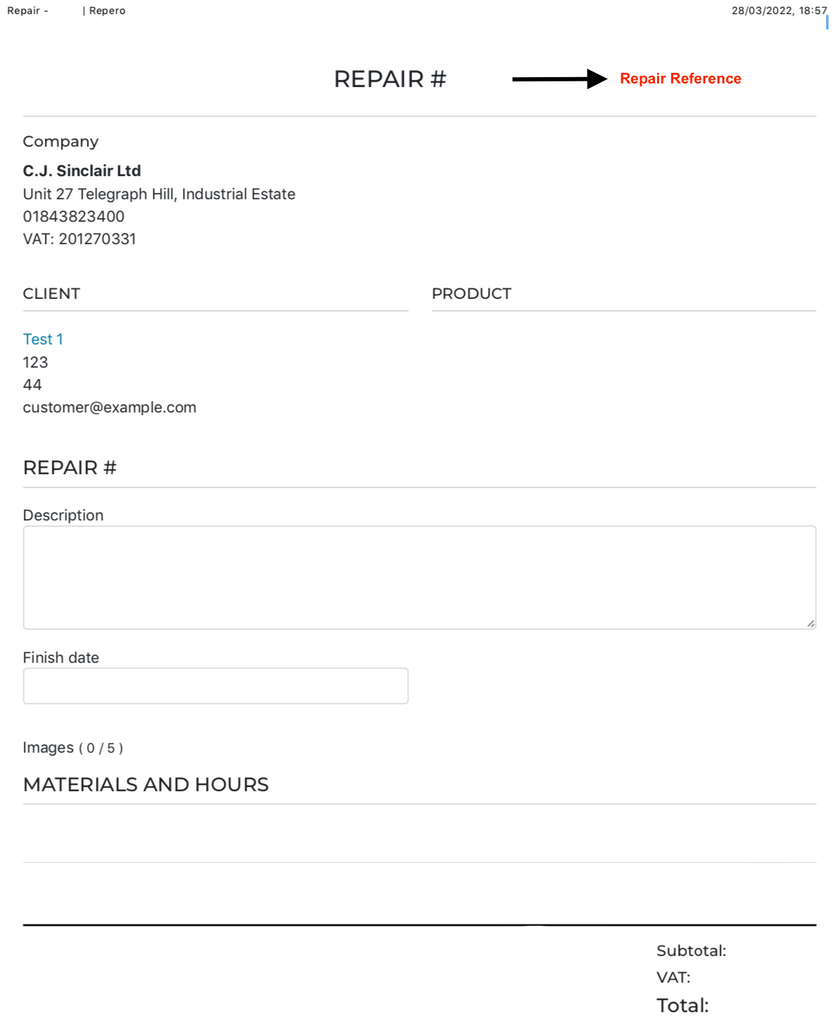Open the Test 1 client link

(x=43, y=339)
